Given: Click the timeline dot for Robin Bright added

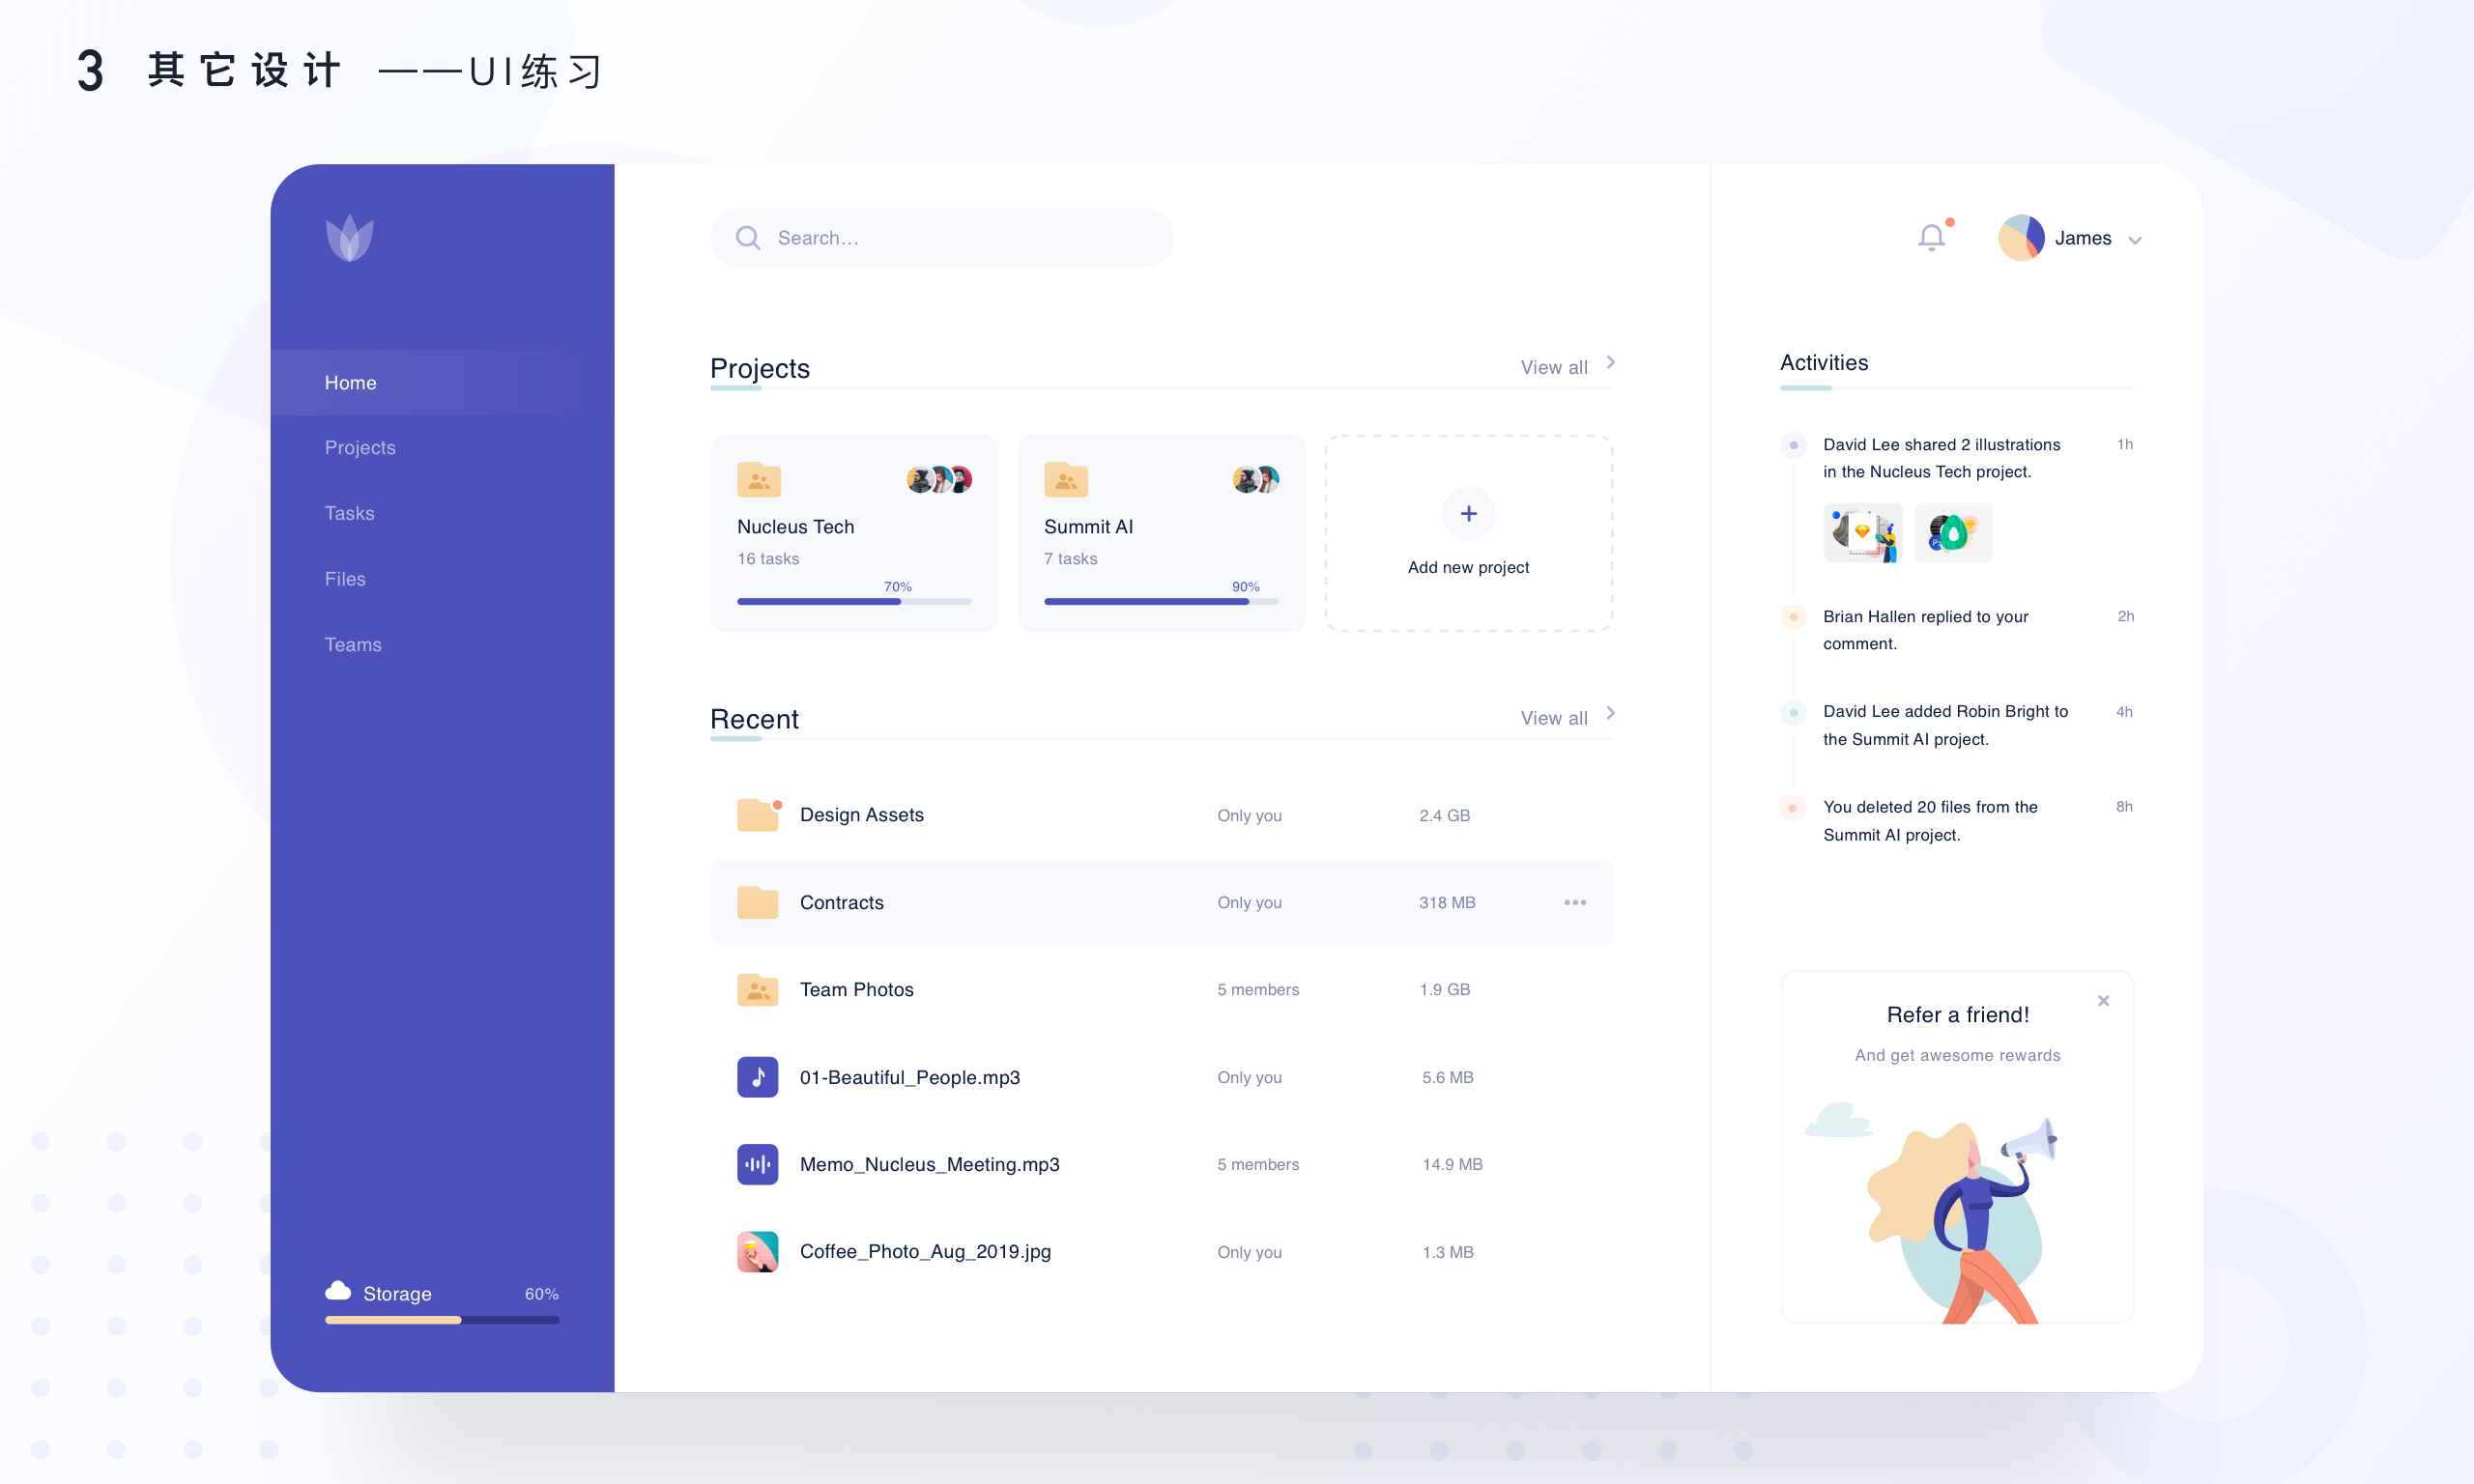Looking at the screenshot, I should tap(1793, 713).
